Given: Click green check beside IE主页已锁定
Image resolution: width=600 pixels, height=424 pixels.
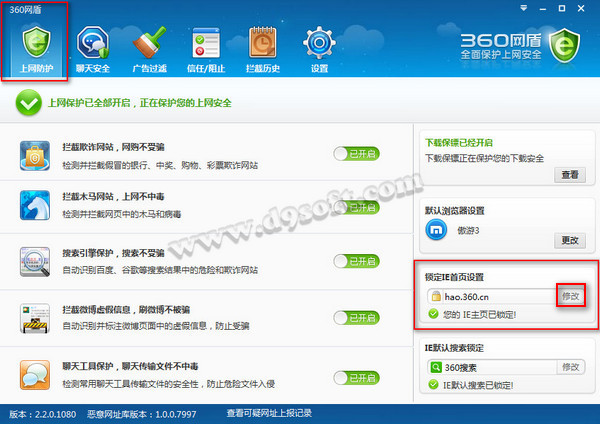Looking at the screenshot, I should [x=433, y=314].
